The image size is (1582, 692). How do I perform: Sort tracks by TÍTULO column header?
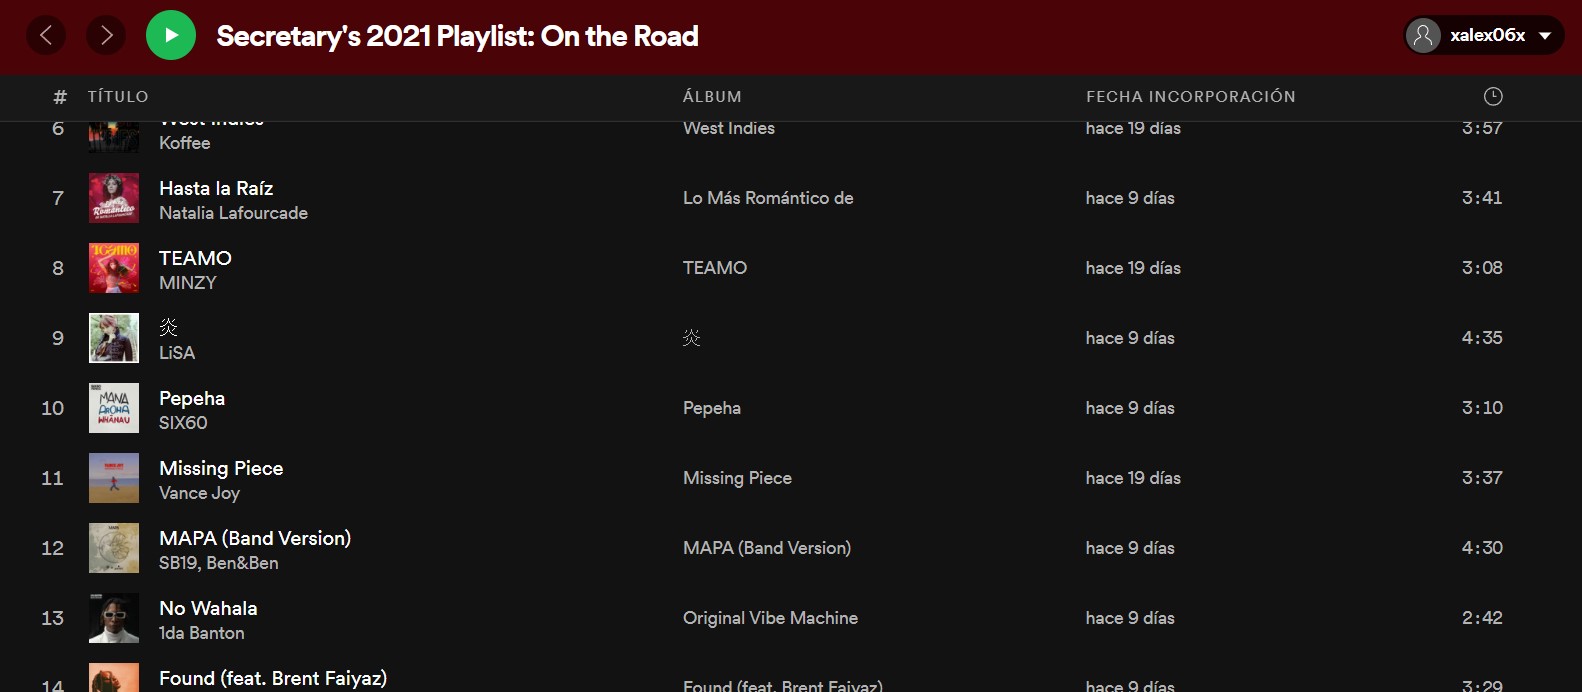tap(118, 97)
